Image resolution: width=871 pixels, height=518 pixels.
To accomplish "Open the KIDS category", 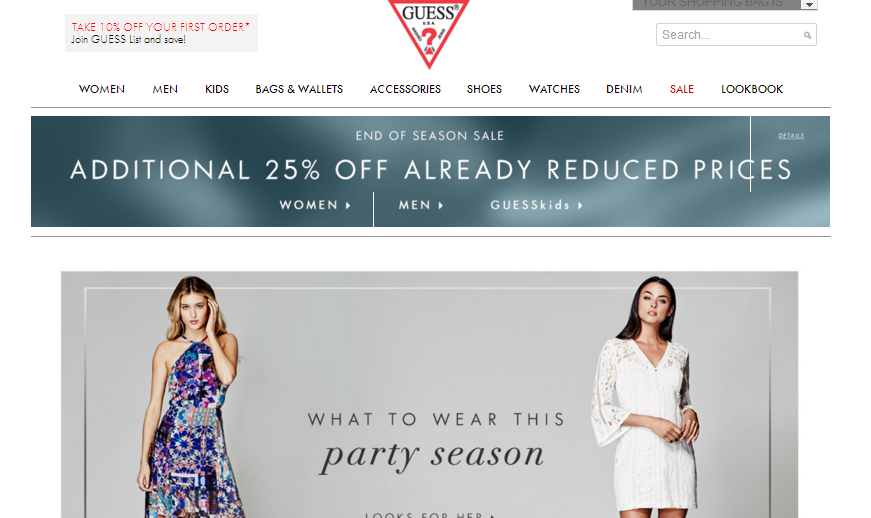I will coord(217,89).
